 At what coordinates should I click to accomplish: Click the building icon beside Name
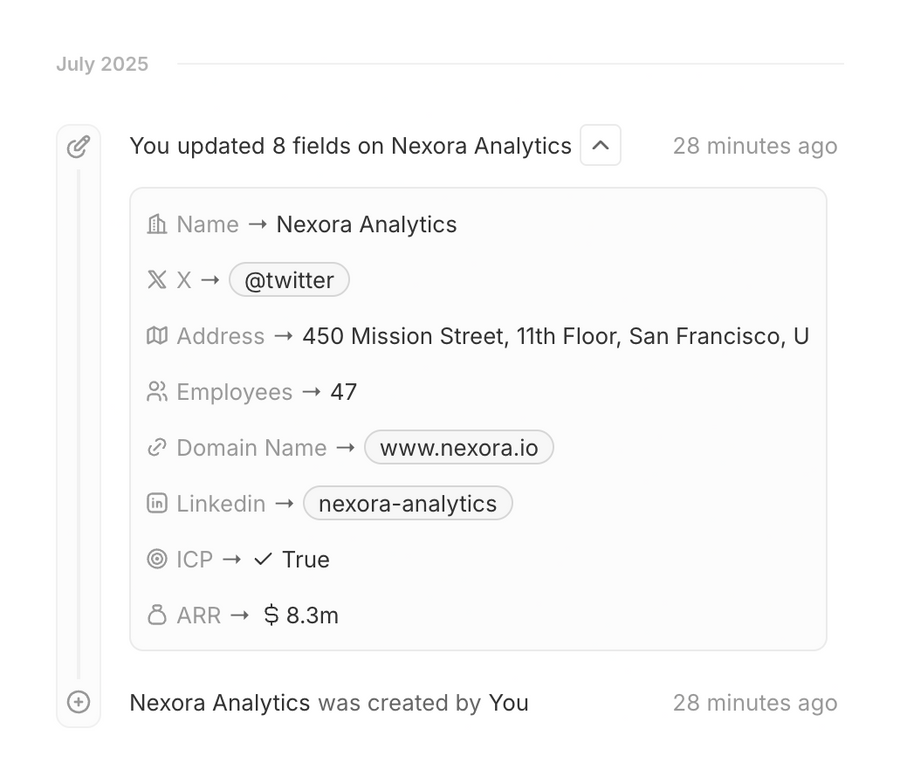[x=157, y=224]
